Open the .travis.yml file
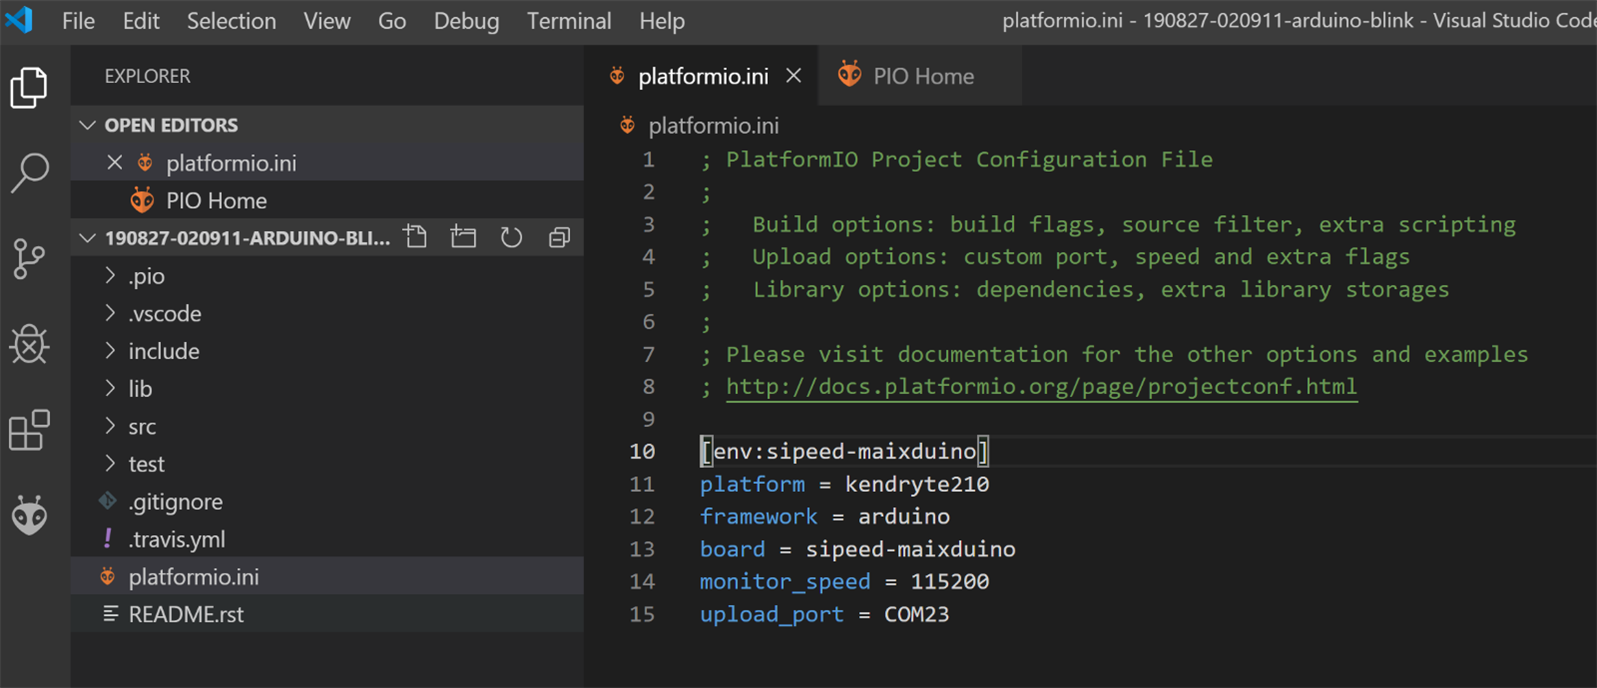1597x688 pixels. click(x=177, y=540)
